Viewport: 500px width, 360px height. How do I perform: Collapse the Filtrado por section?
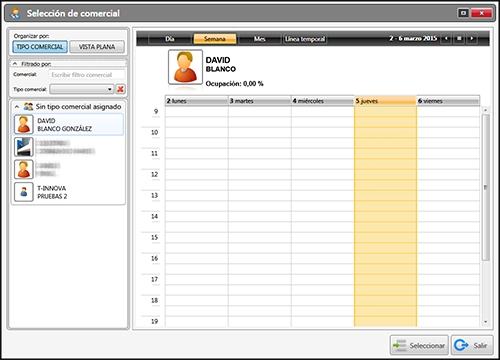point(15,64)
